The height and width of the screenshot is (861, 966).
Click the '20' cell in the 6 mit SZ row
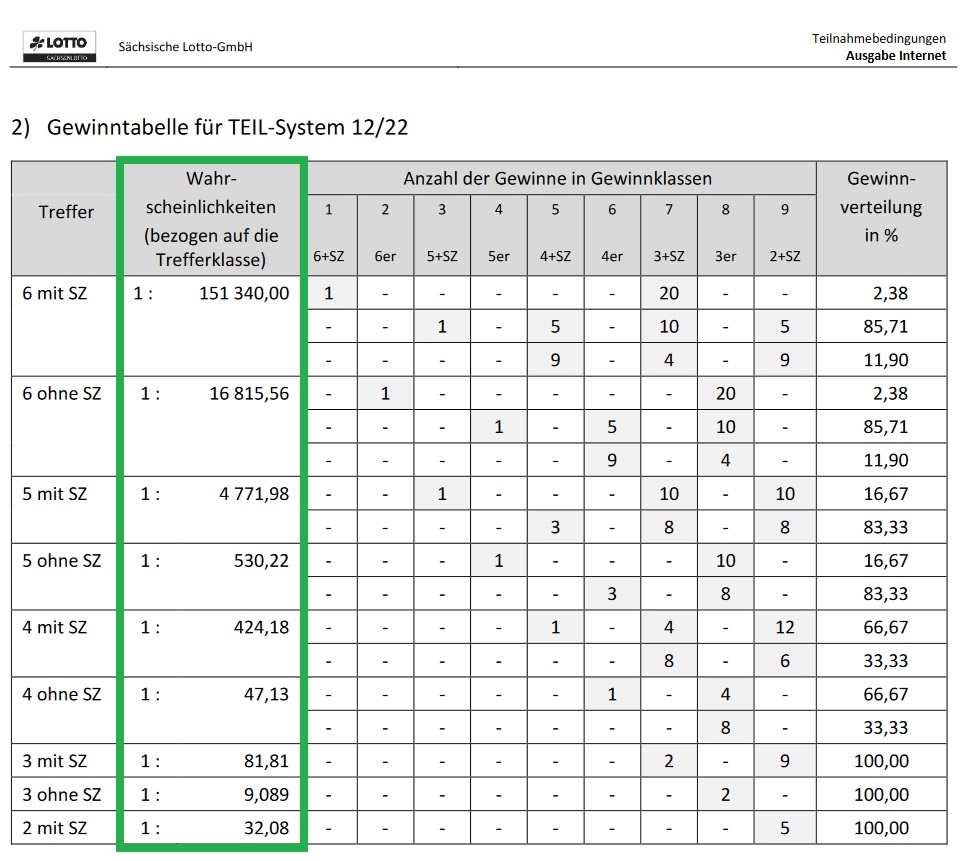click(x=669, y=293)
